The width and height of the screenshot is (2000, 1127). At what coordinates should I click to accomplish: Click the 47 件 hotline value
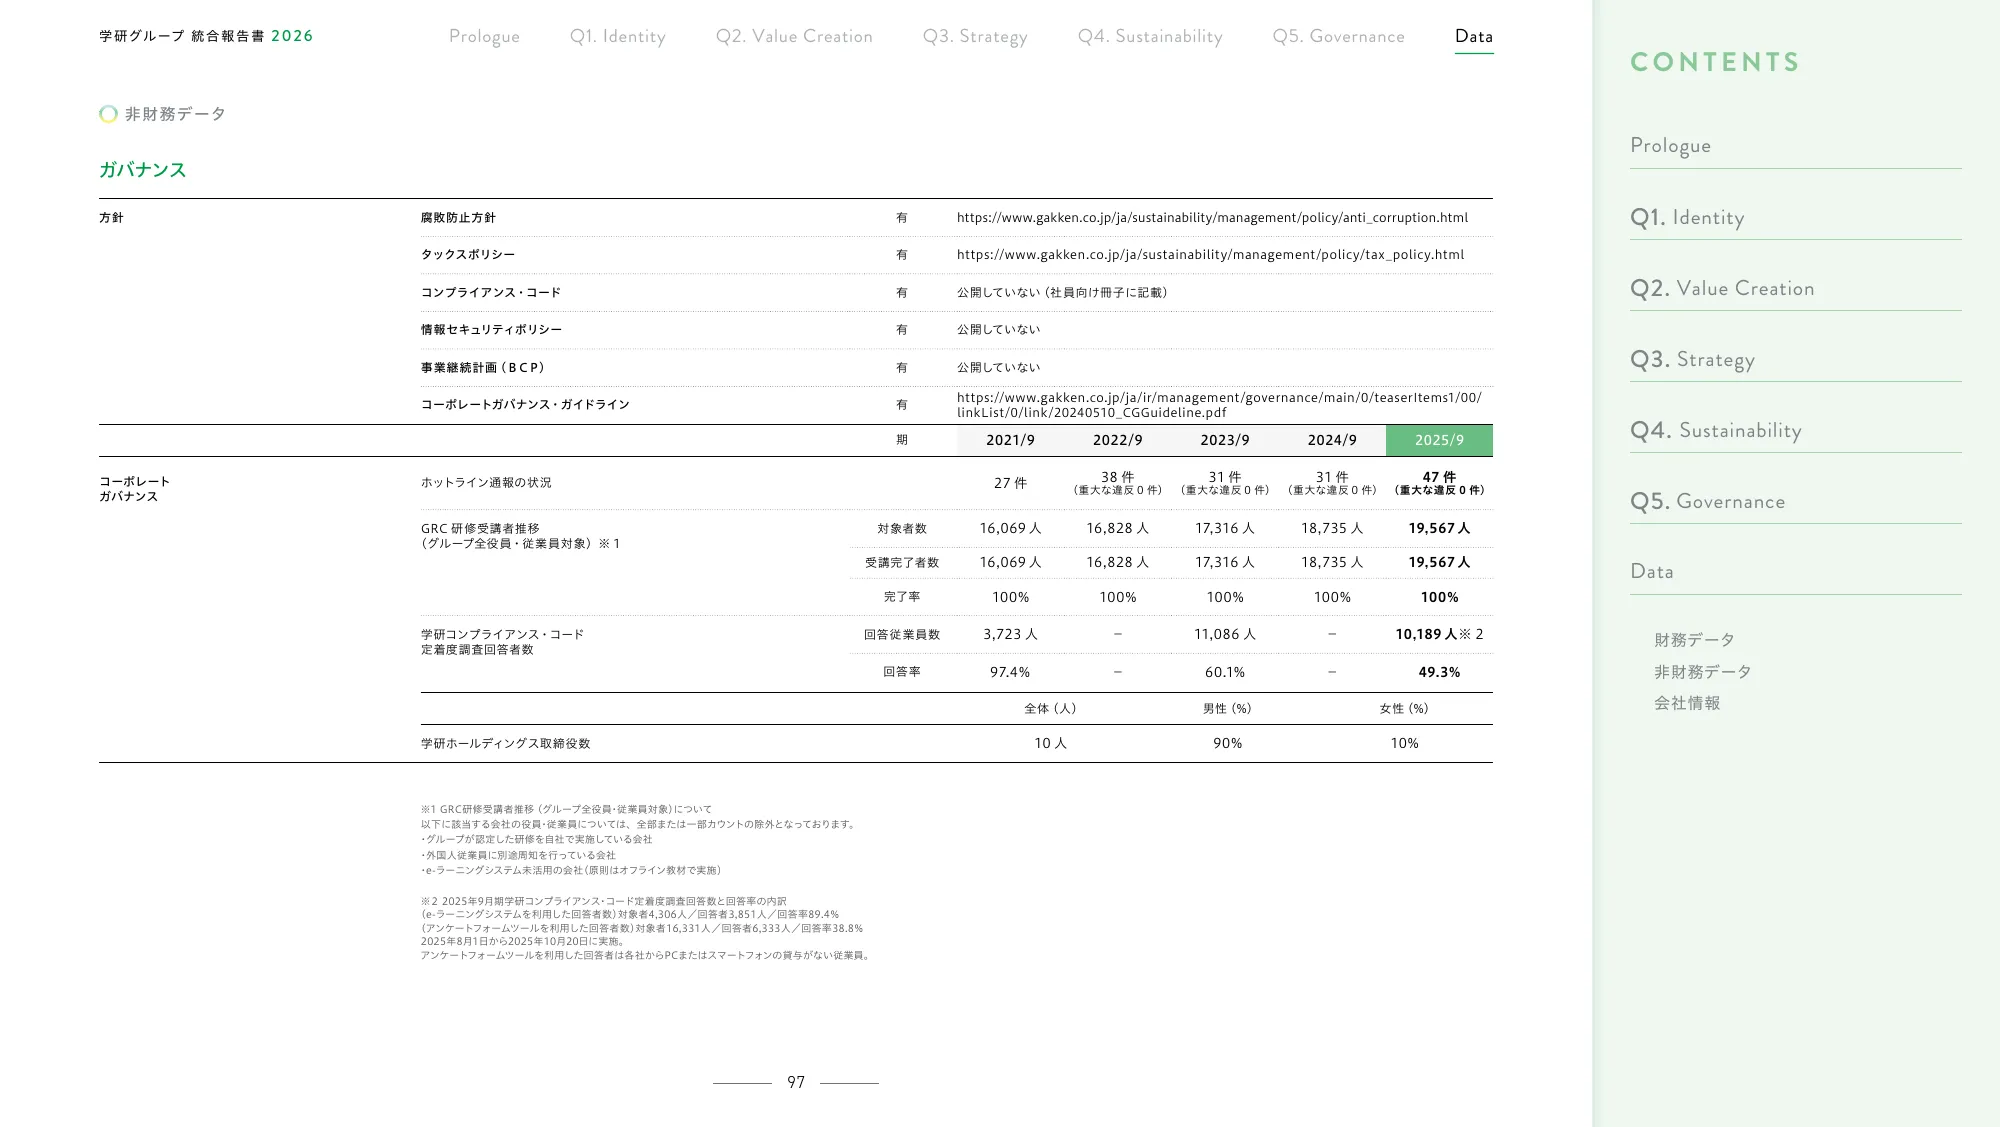1439,477
